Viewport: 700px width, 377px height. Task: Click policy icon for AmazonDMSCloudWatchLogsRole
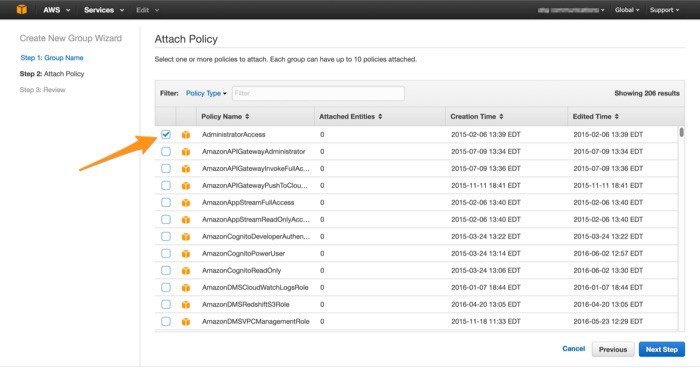(x=186, y=287)
